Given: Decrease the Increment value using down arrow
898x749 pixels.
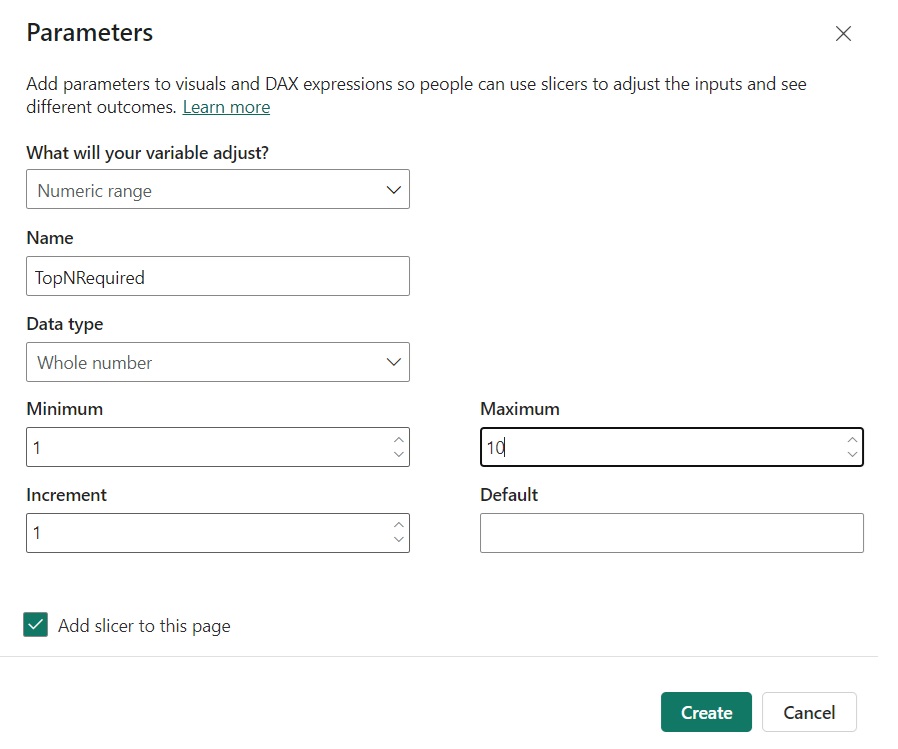Looking at the screenshot, I should pyautogui.click(x=399, y=540).
